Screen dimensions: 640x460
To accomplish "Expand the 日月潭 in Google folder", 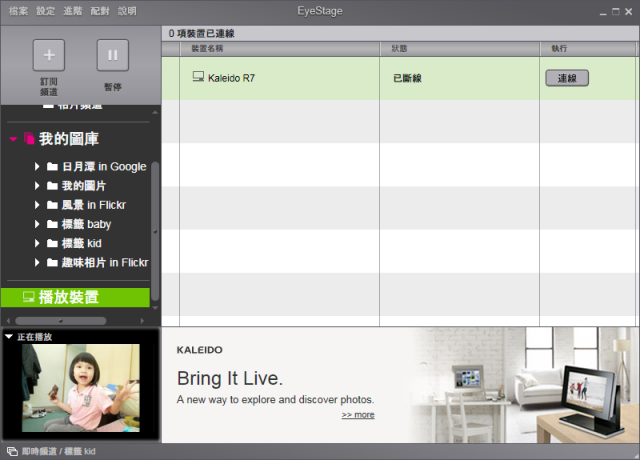I will 37,167.
